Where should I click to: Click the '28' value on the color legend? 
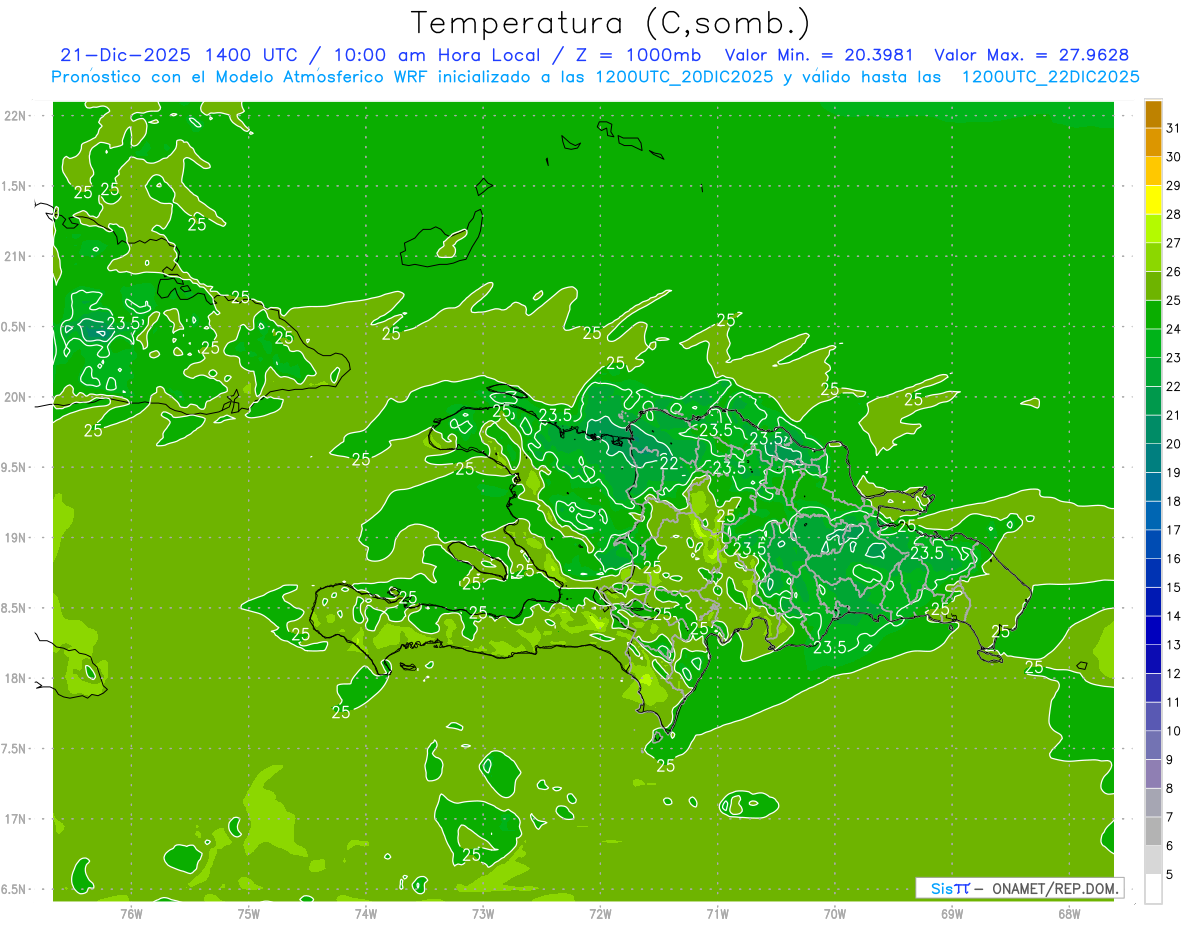(1173, 214)
